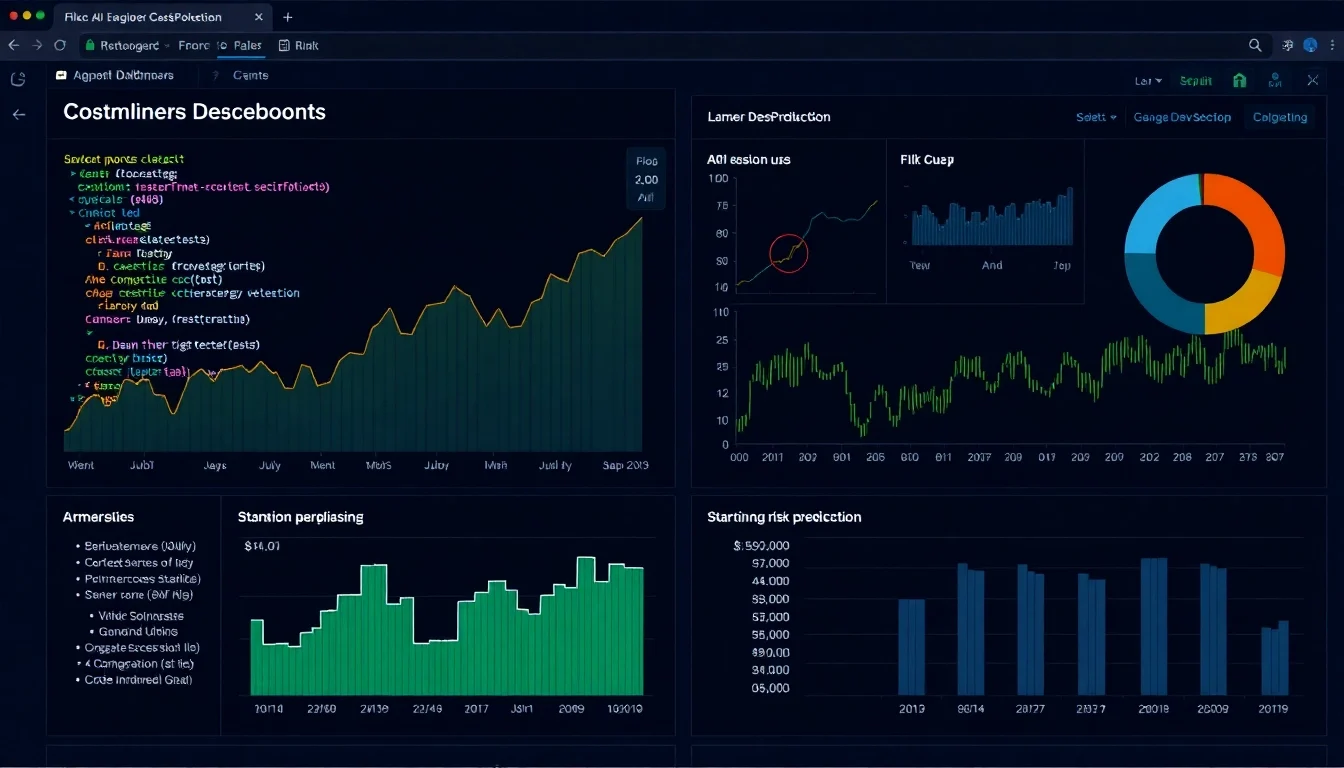Expand the Rertongerd dropdown chevron
Screen dimensions: 1344x768
[x=168, y=45]
